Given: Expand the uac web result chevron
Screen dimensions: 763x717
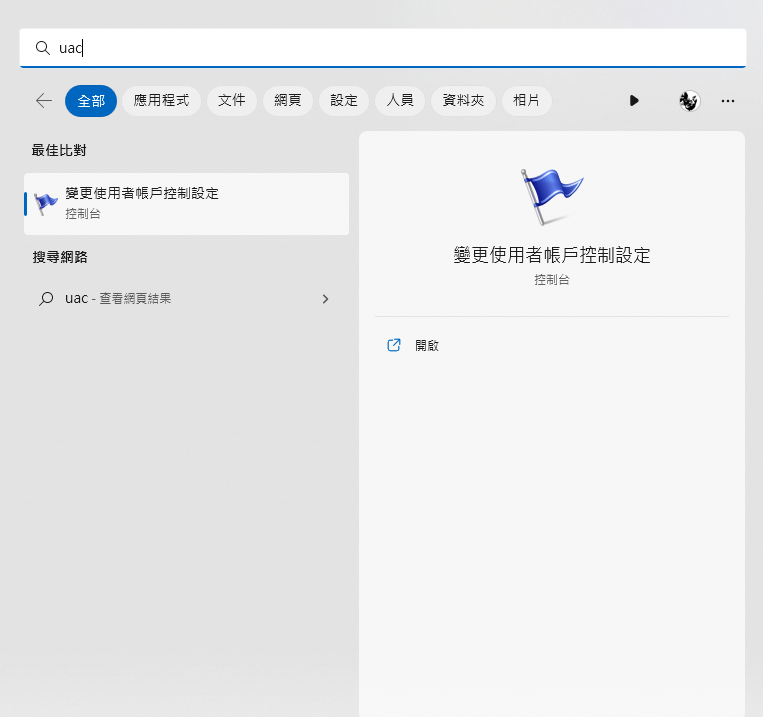Looking at the screenshot, I should (325, 299).
